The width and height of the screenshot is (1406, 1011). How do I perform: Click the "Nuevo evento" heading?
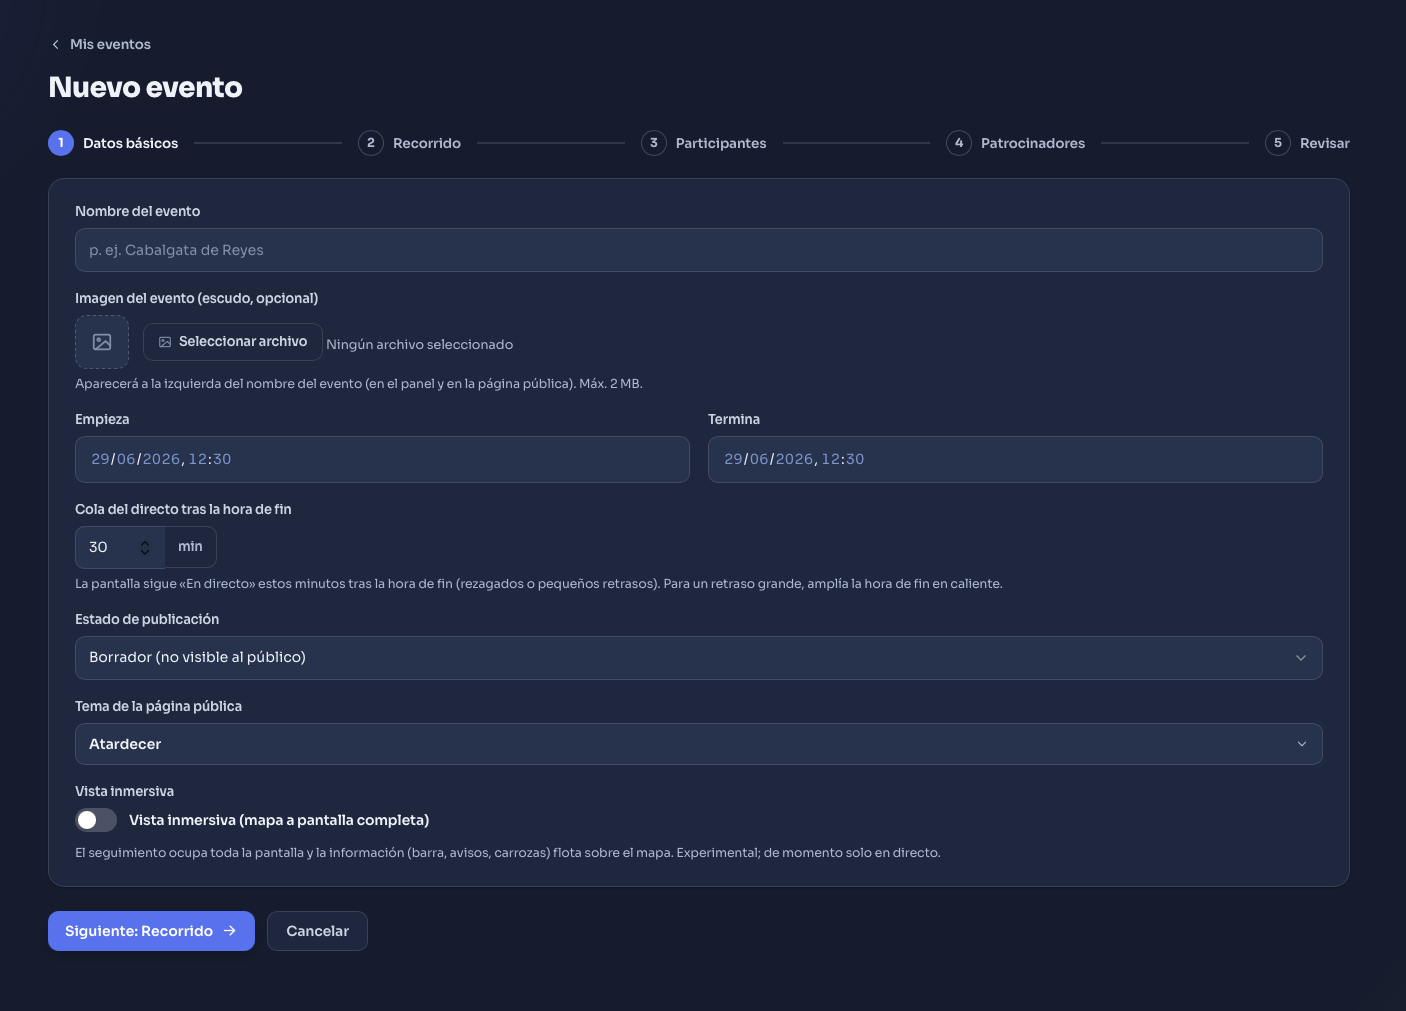click(x=146, y=87)
